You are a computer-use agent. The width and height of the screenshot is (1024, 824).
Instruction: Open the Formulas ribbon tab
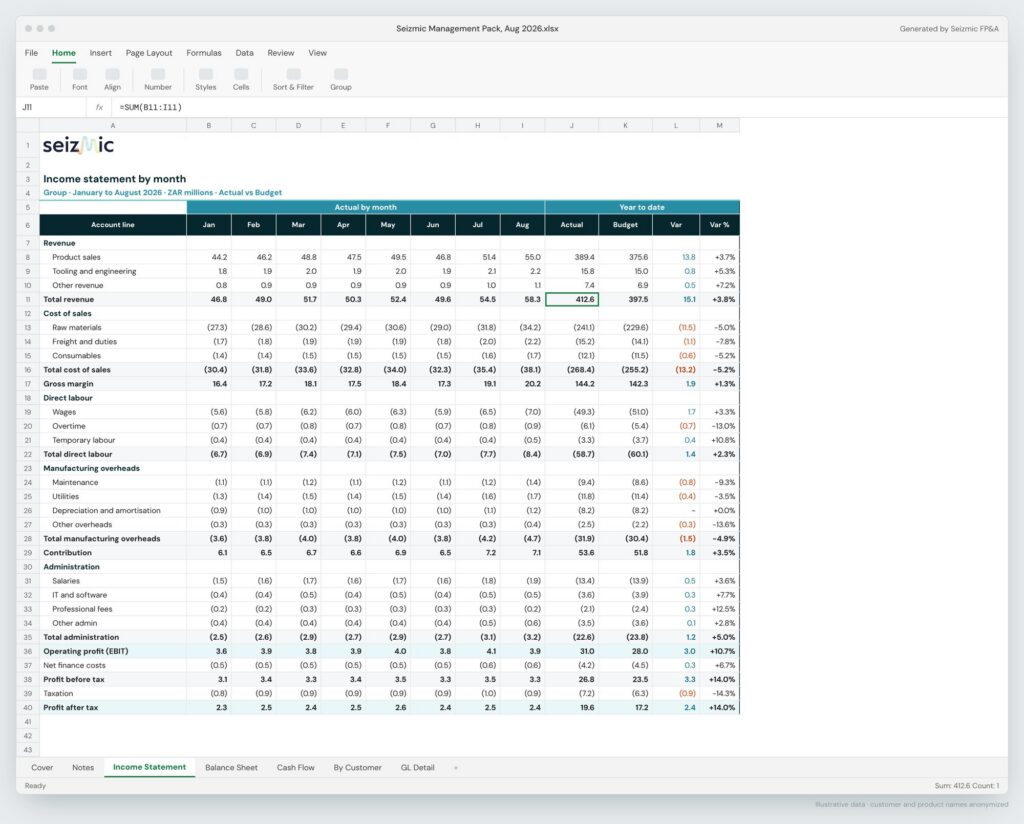[204, 53]
